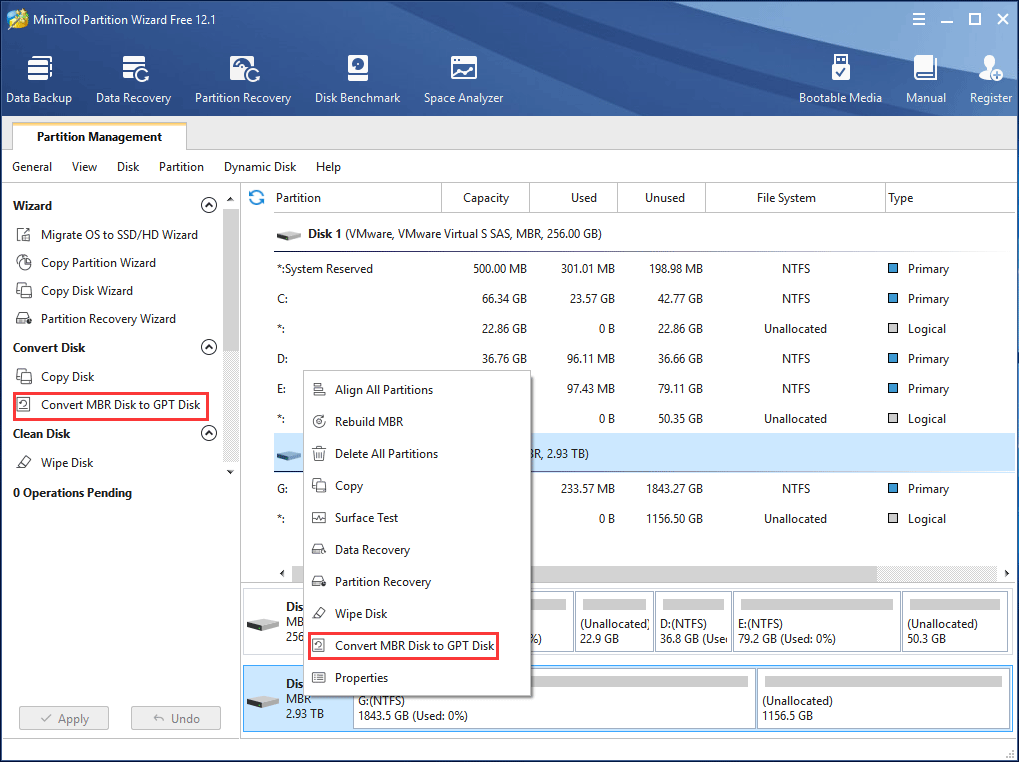Click the Undo button

click(x=176, y=718)
